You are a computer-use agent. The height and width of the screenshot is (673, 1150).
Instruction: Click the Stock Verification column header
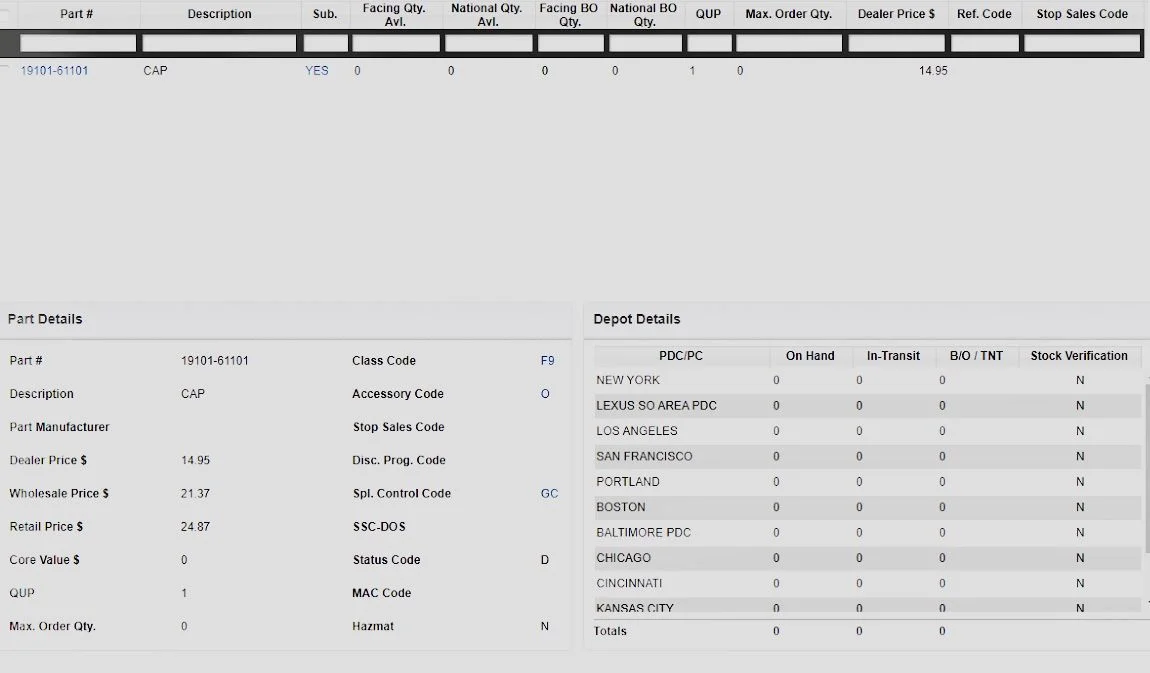tap(1078, 356)
